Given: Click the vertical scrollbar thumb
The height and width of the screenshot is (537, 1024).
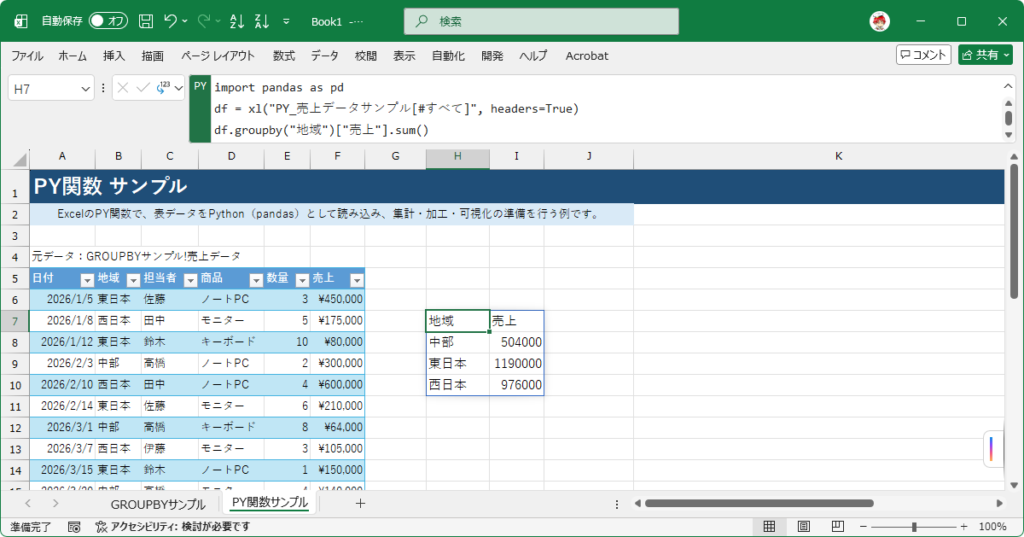Looking at the screenshot, I should pos(1013,232).
